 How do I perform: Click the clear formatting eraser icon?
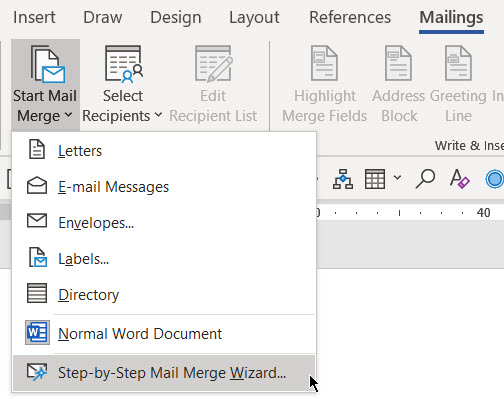(459, 179)
